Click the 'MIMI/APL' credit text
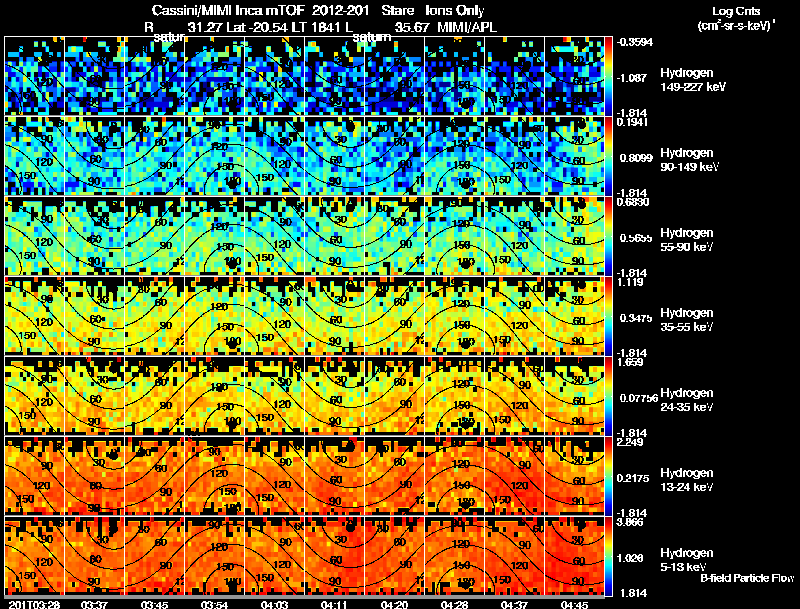This screenshot has width=800, height=609. pos(467,27)
